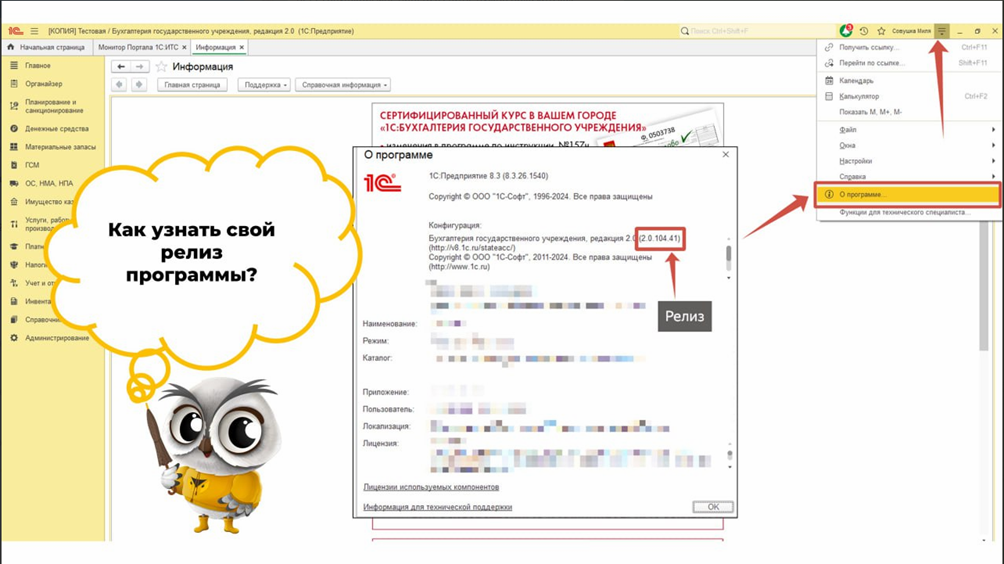Select Показать М, М+, М- menu item
1004x564 pixels.
(x=909, y=112)
